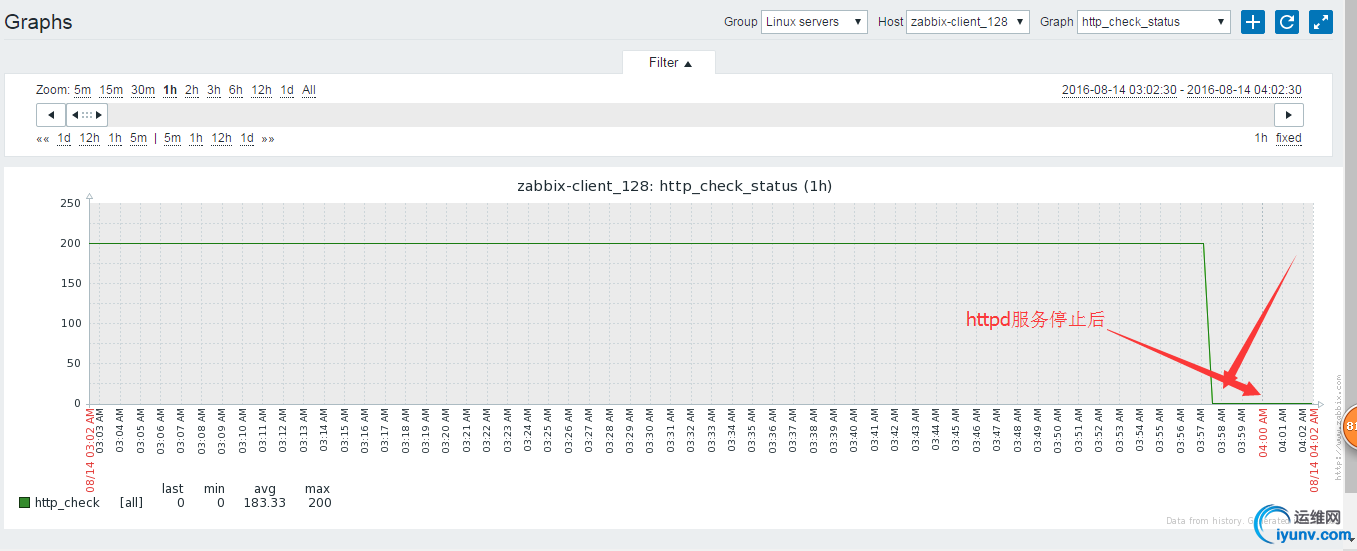
Task: Zoom to All time range
Action: (309, 90)
